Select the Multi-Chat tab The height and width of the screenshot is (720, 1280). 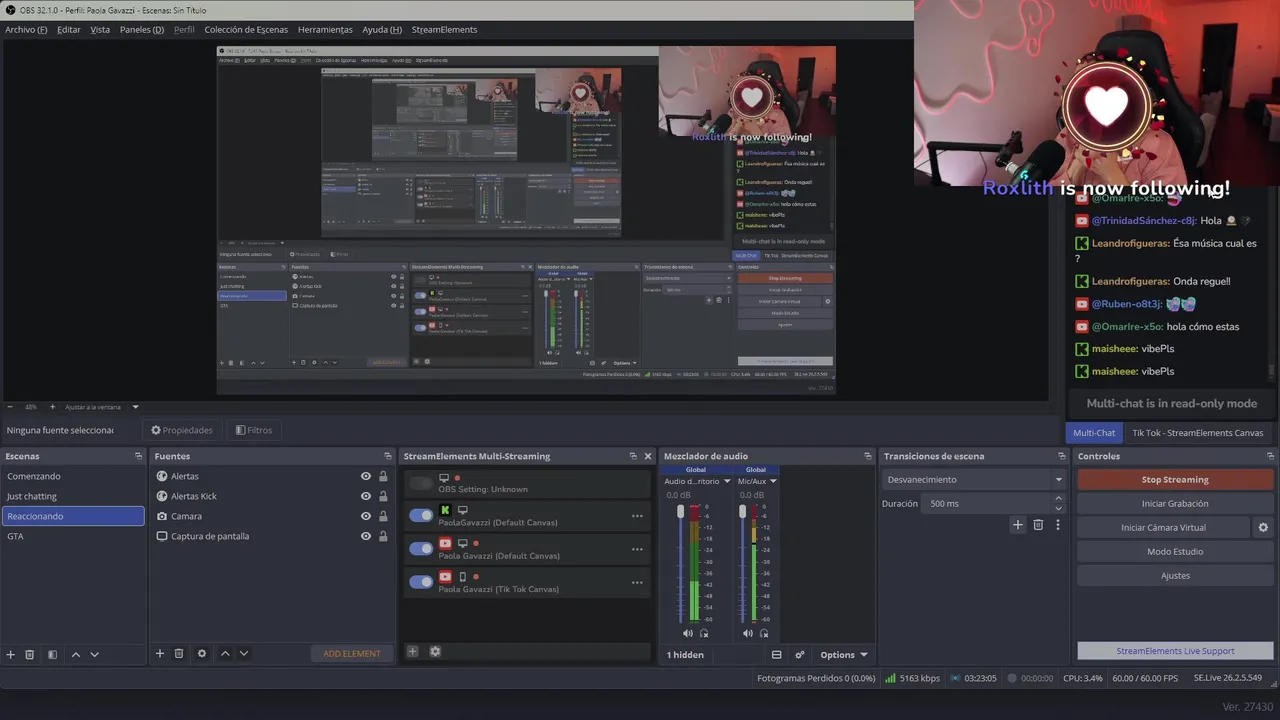1094,433
